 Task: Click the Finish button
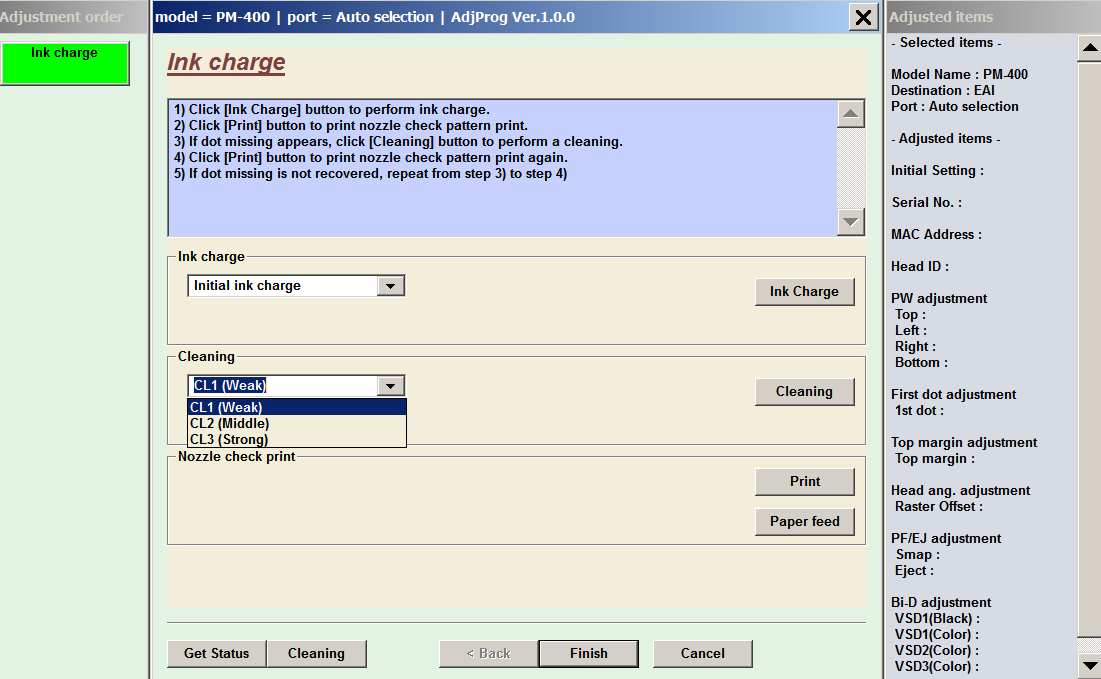point(589,654)
